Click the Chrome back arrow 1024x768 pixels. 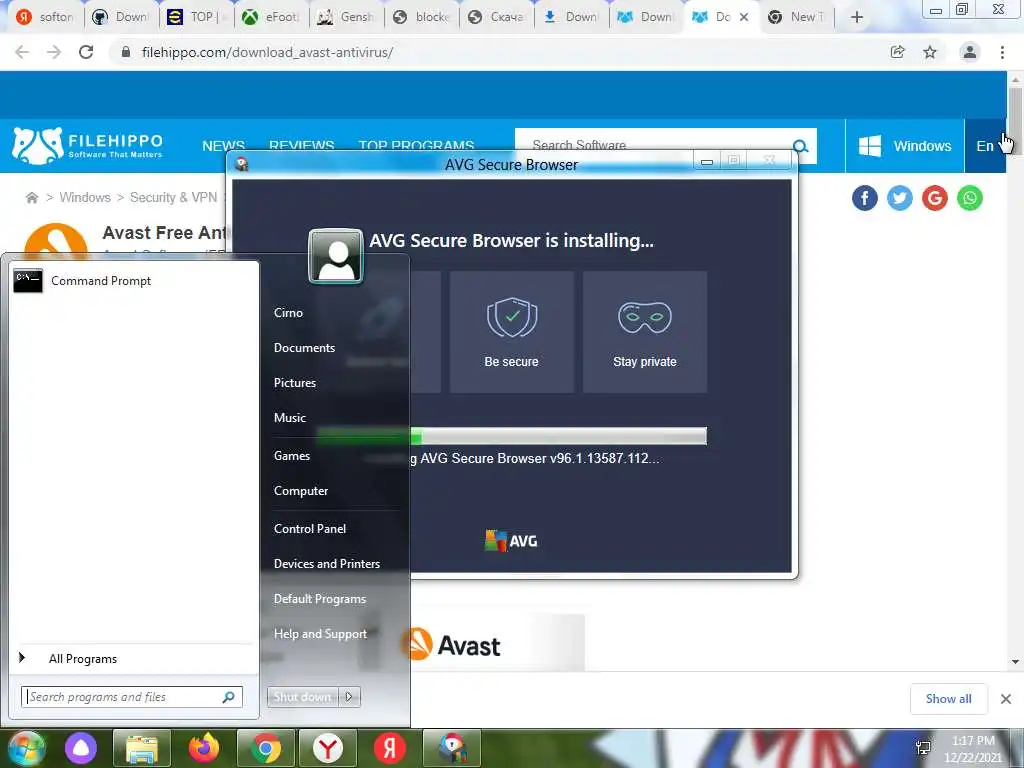22,52
